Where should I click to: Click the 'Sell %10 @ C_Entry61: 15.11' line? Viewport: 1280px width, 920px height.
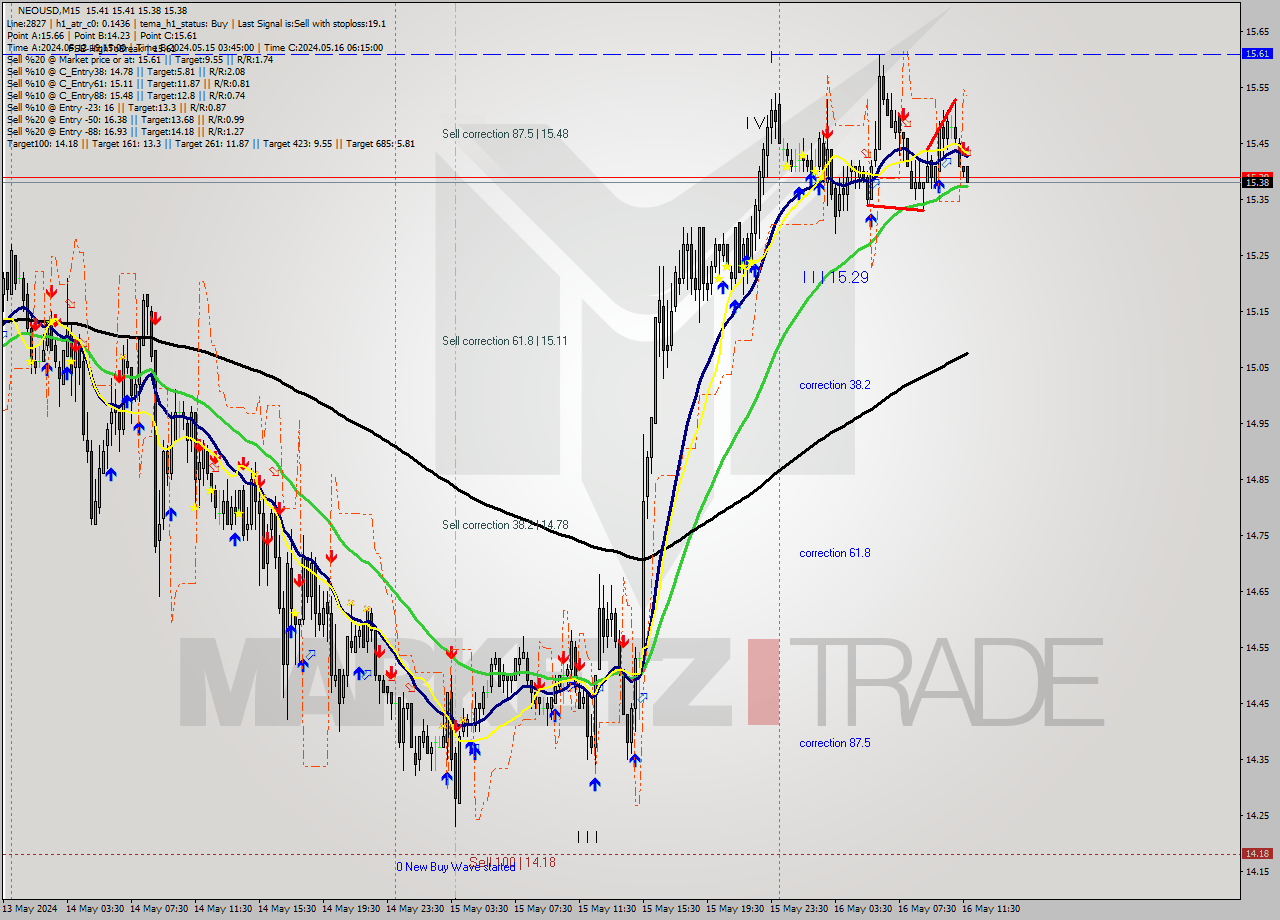(x=128, y=83)
